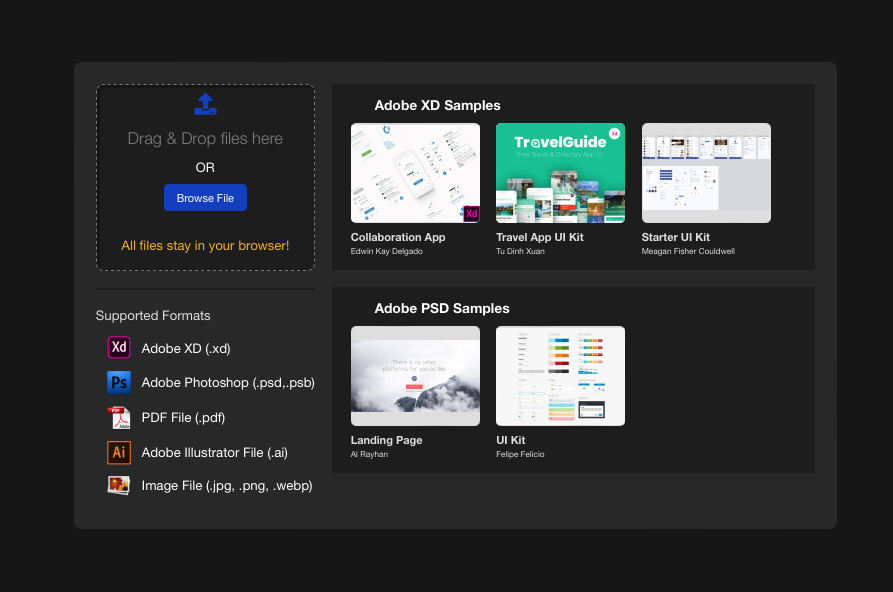This screenshot has width=893, height=592.
Task: Click the Starter UI Kit title
Action: 675,237
